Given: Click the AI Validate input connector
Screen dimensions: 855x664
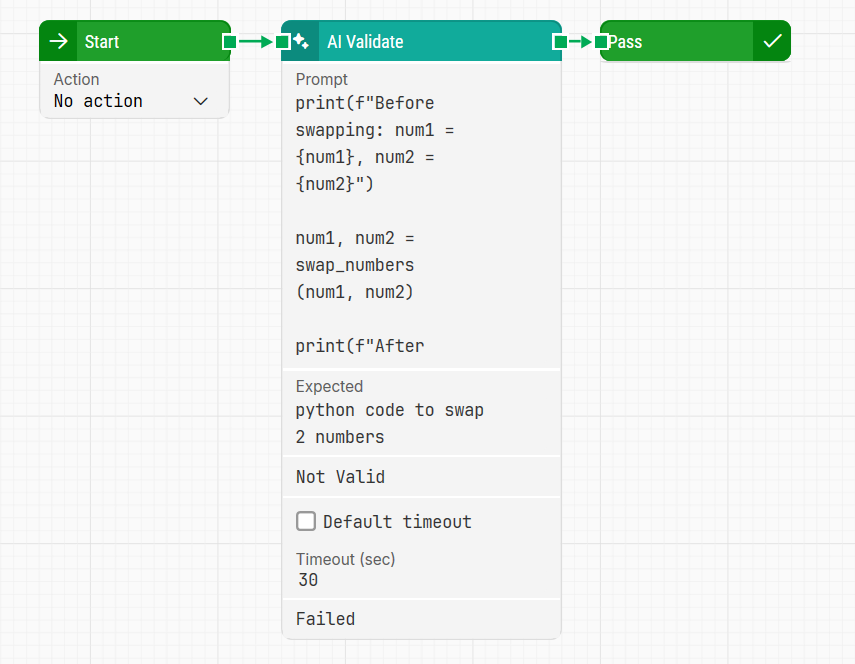Looking at the screenshot, I should 282,41.
